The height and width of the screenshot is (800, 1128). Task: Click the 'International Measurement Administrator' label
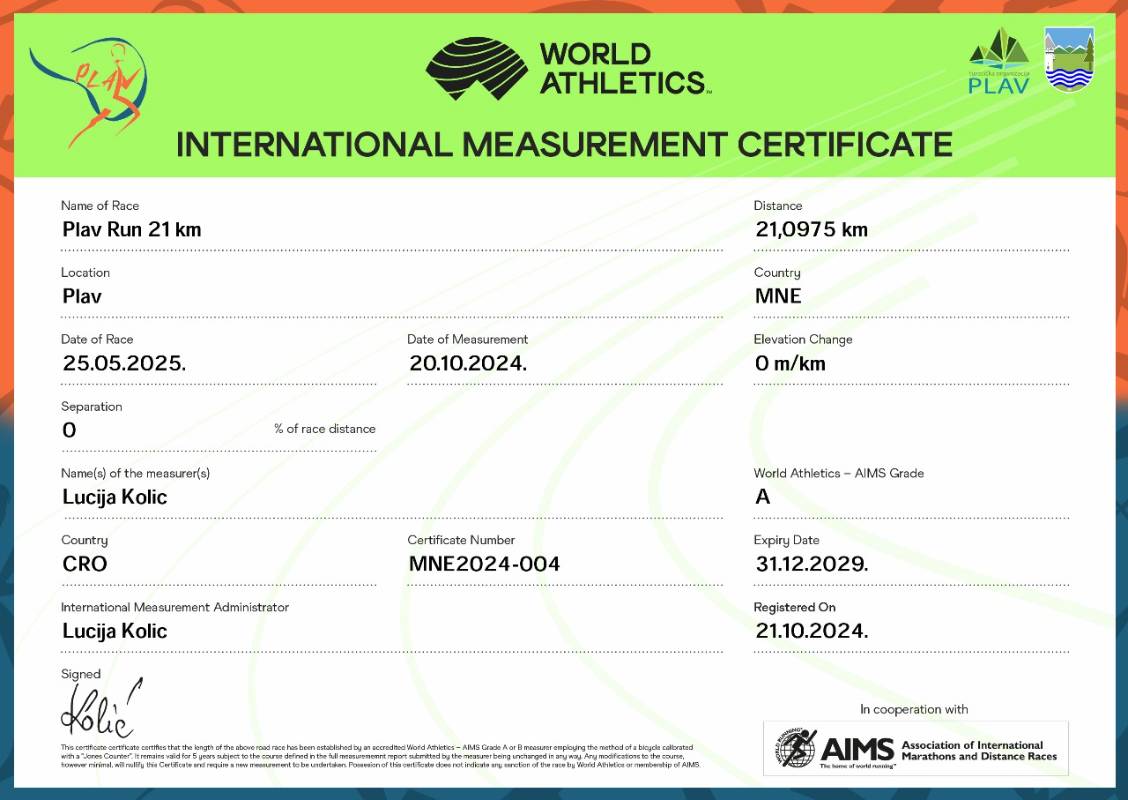pos(175,607)
